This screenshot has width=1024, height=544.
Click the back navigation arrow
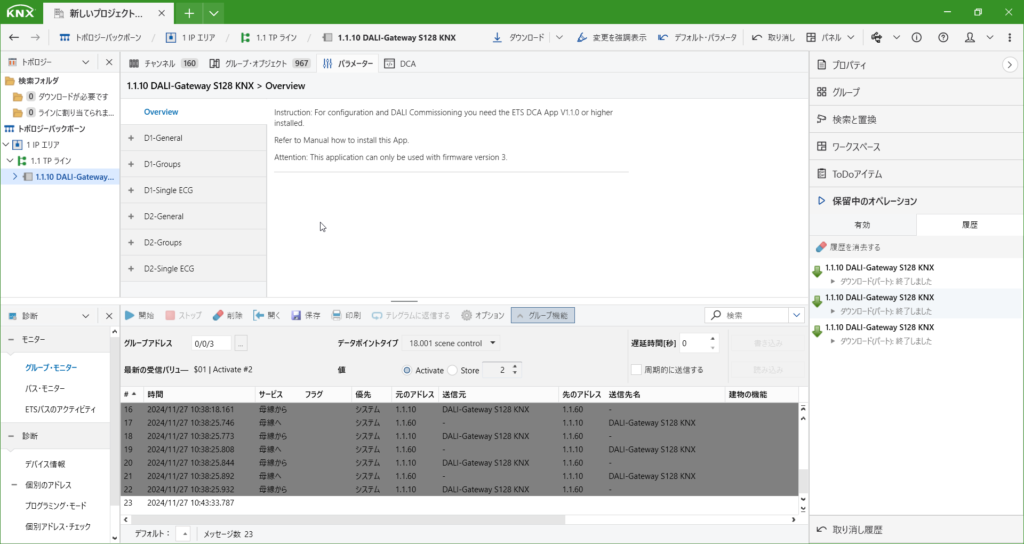[14, 38]
